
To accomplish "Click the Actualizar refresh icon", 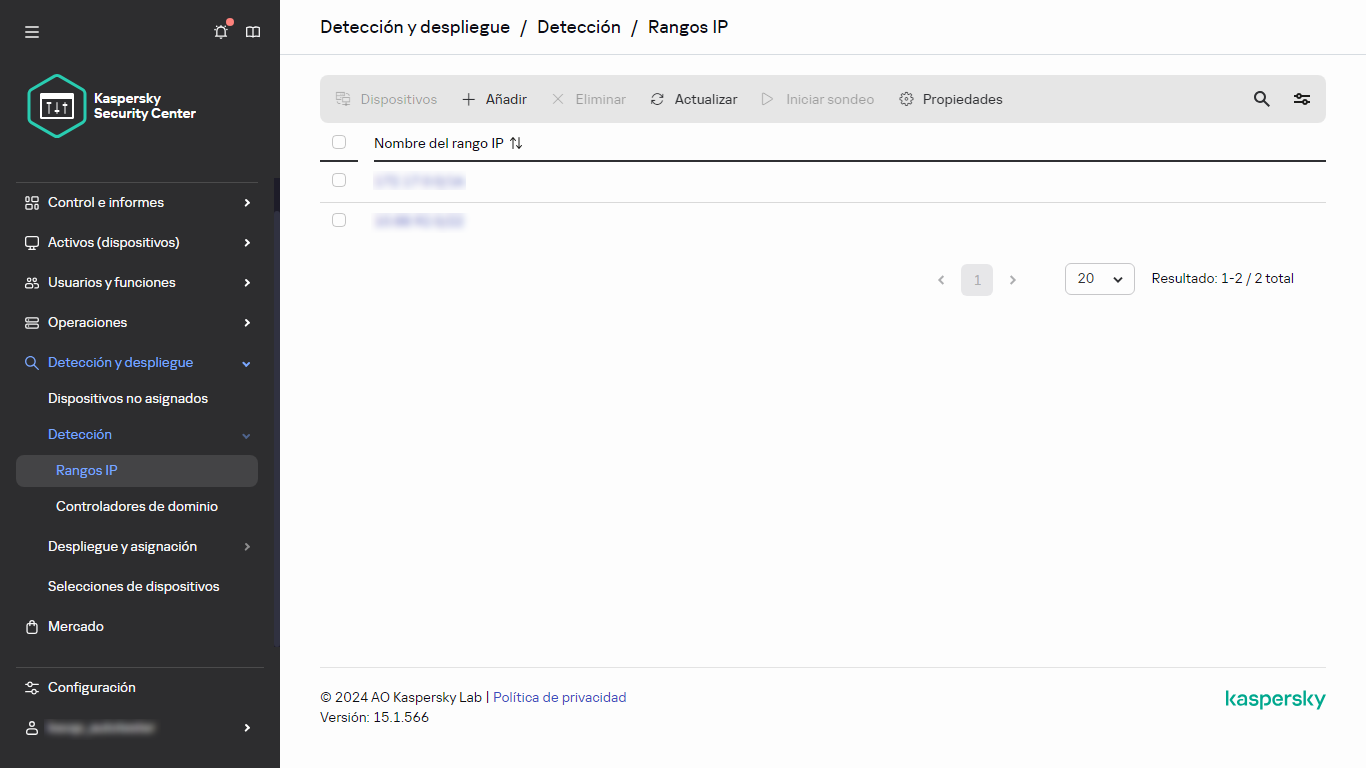I will (x=694, y=99).
